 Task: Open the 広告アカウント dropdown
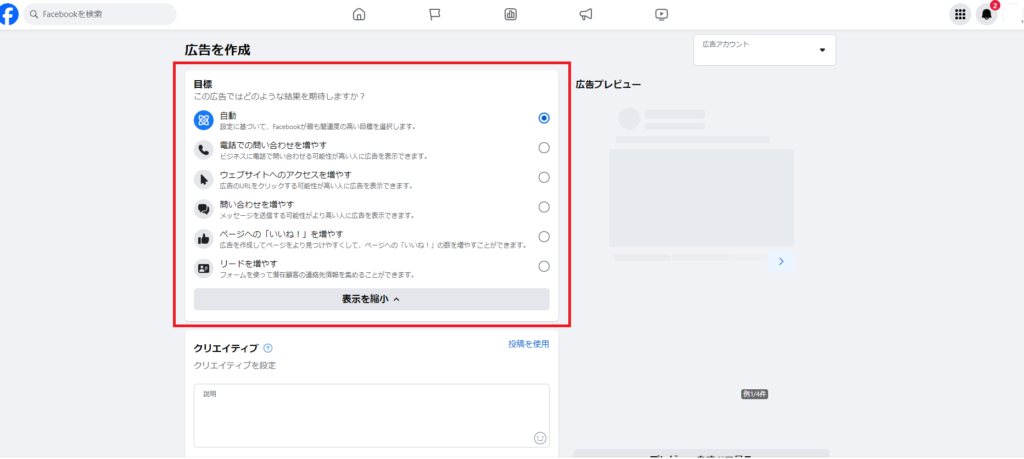[x=764, y=50]
